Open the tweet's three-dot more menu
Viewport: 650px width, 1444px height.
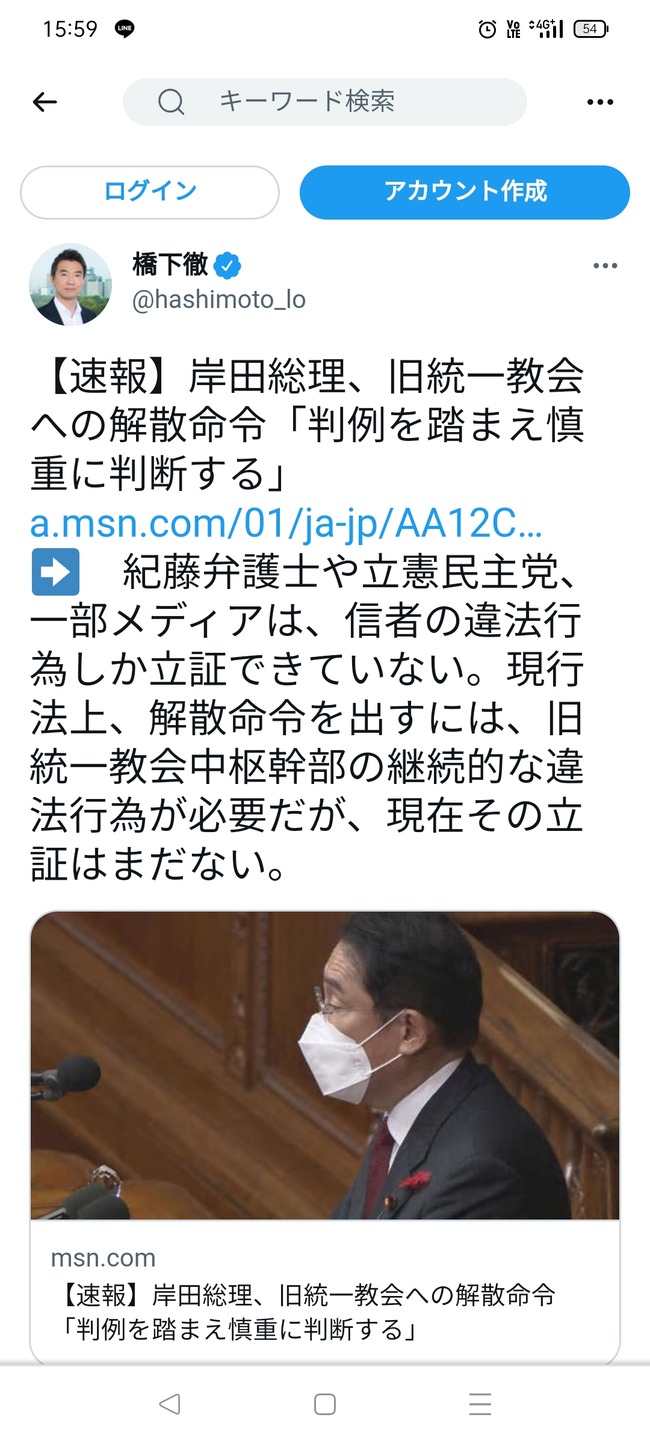(x=605, y=266)
